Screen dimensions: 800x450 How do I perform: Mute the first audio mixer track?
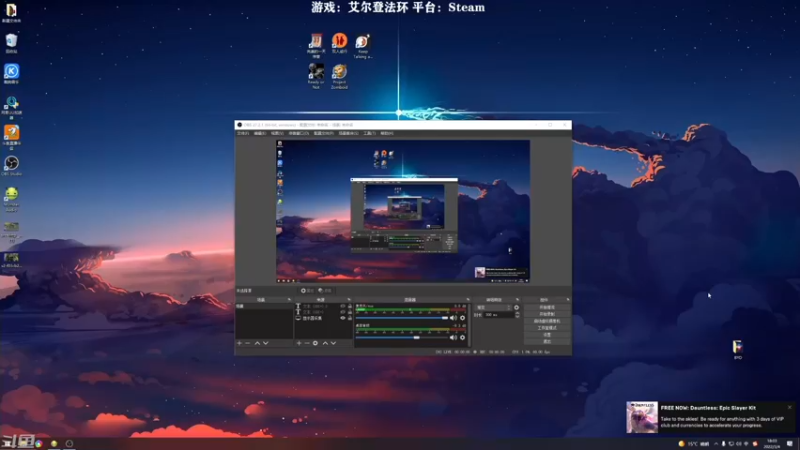(x=453, y=318)
